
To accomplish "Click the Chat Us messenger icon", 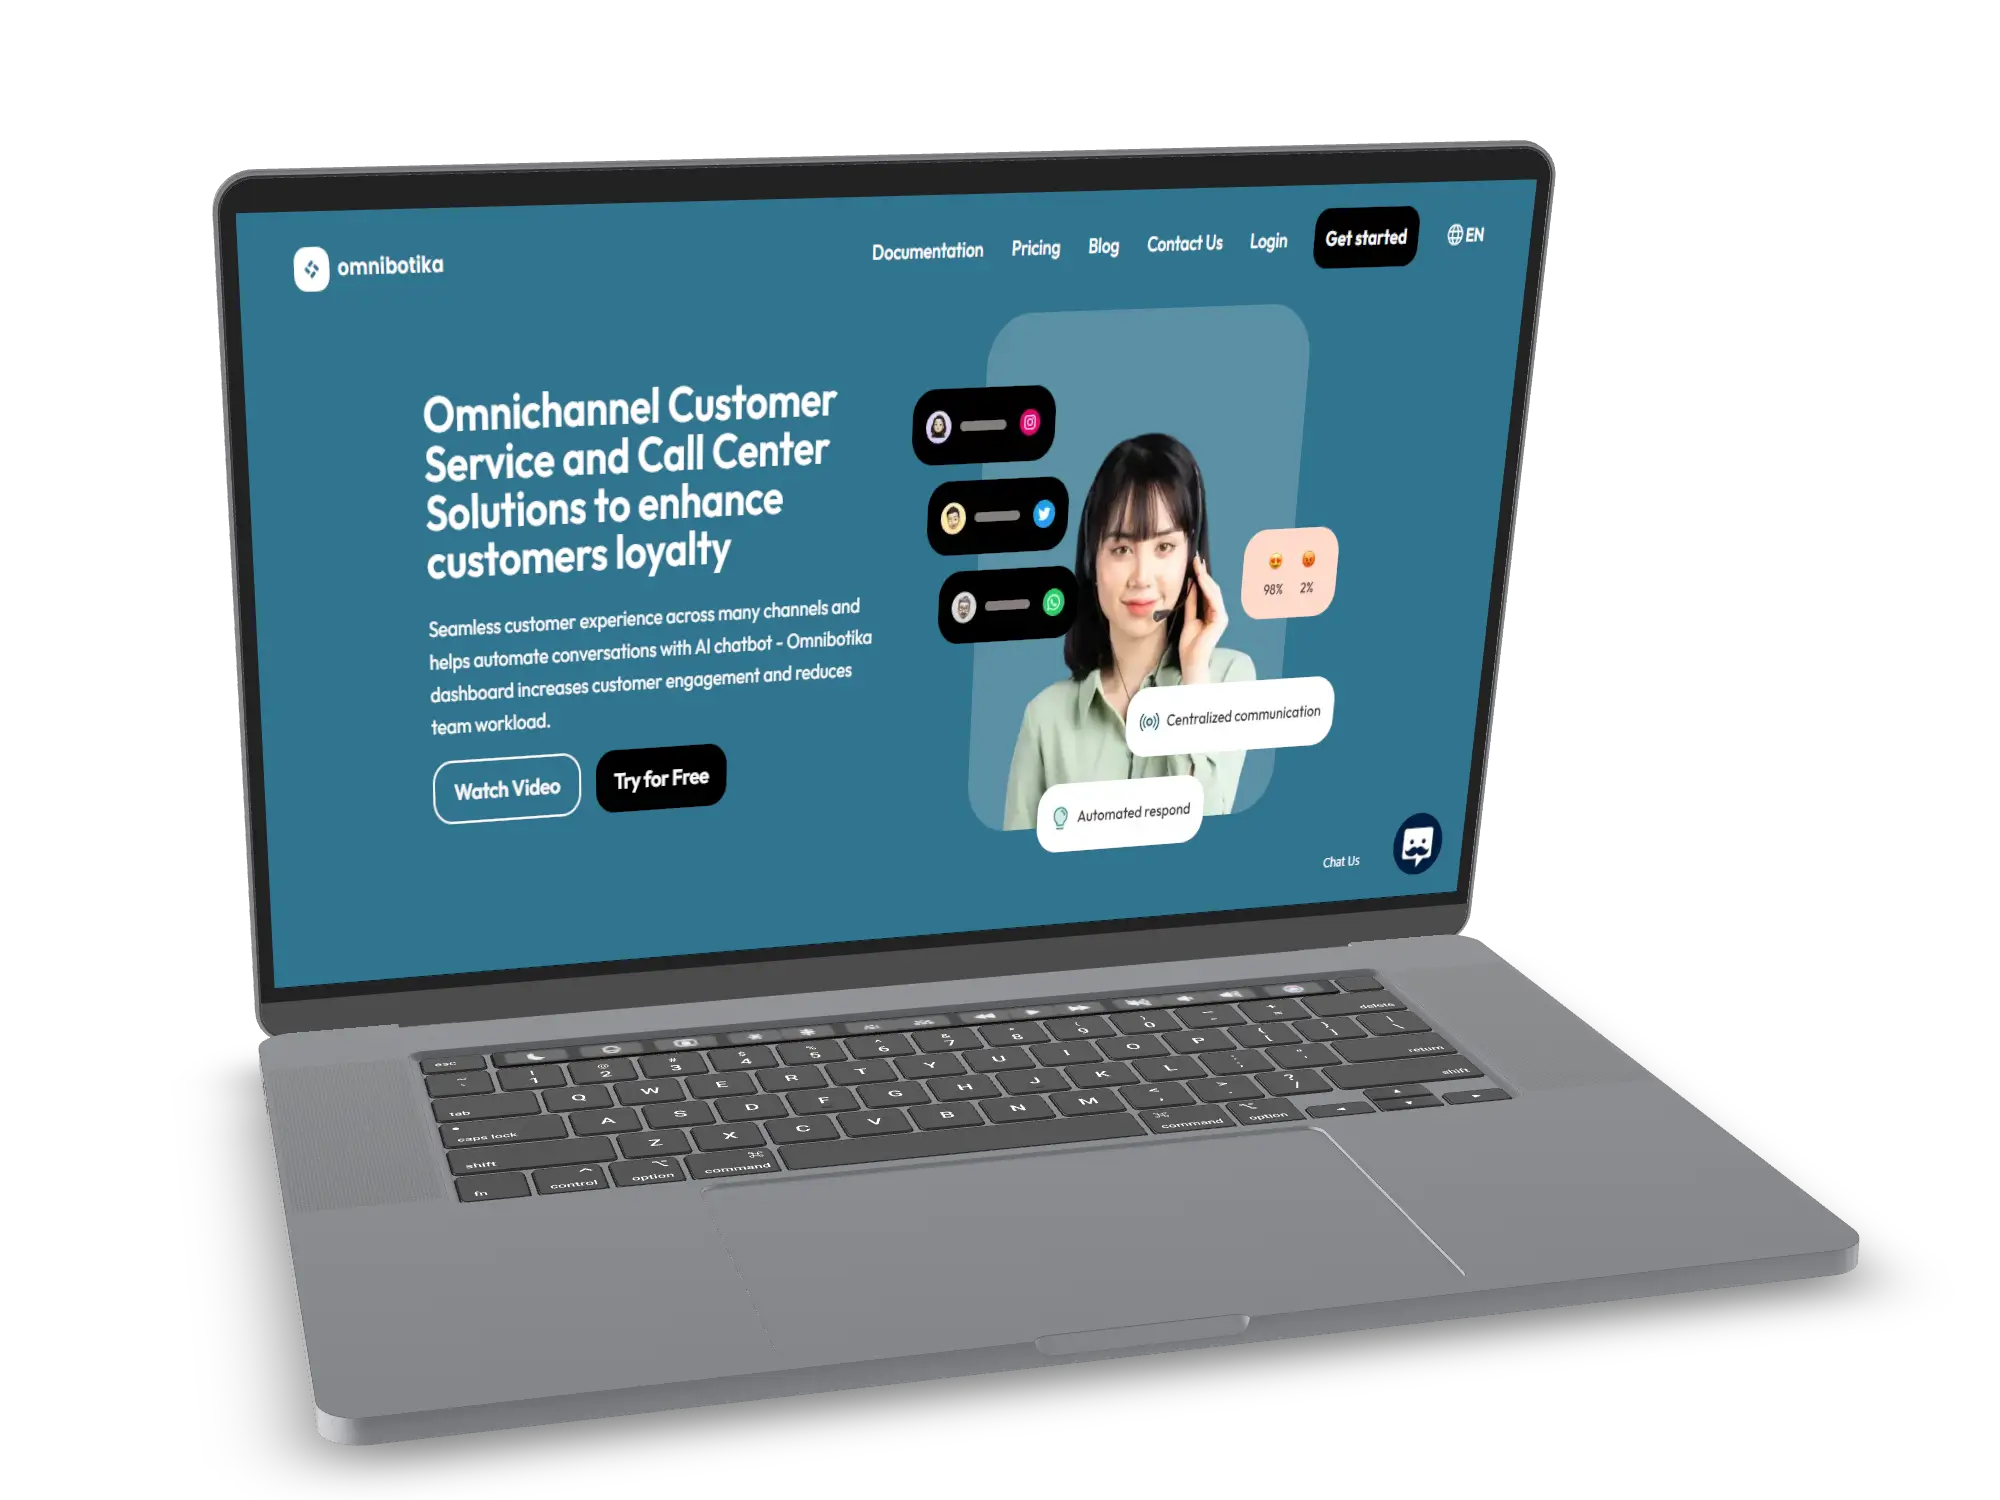I will click(x=1419, y=845).
